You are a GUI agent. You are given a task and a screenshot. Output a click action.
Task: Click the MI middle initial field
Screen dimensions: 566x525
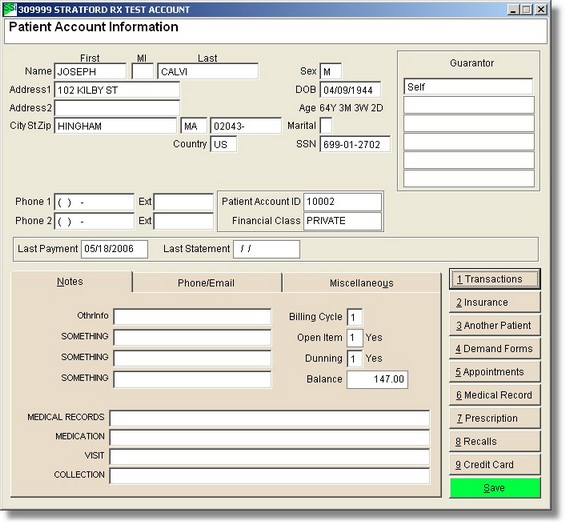click(x=143, y=71)
